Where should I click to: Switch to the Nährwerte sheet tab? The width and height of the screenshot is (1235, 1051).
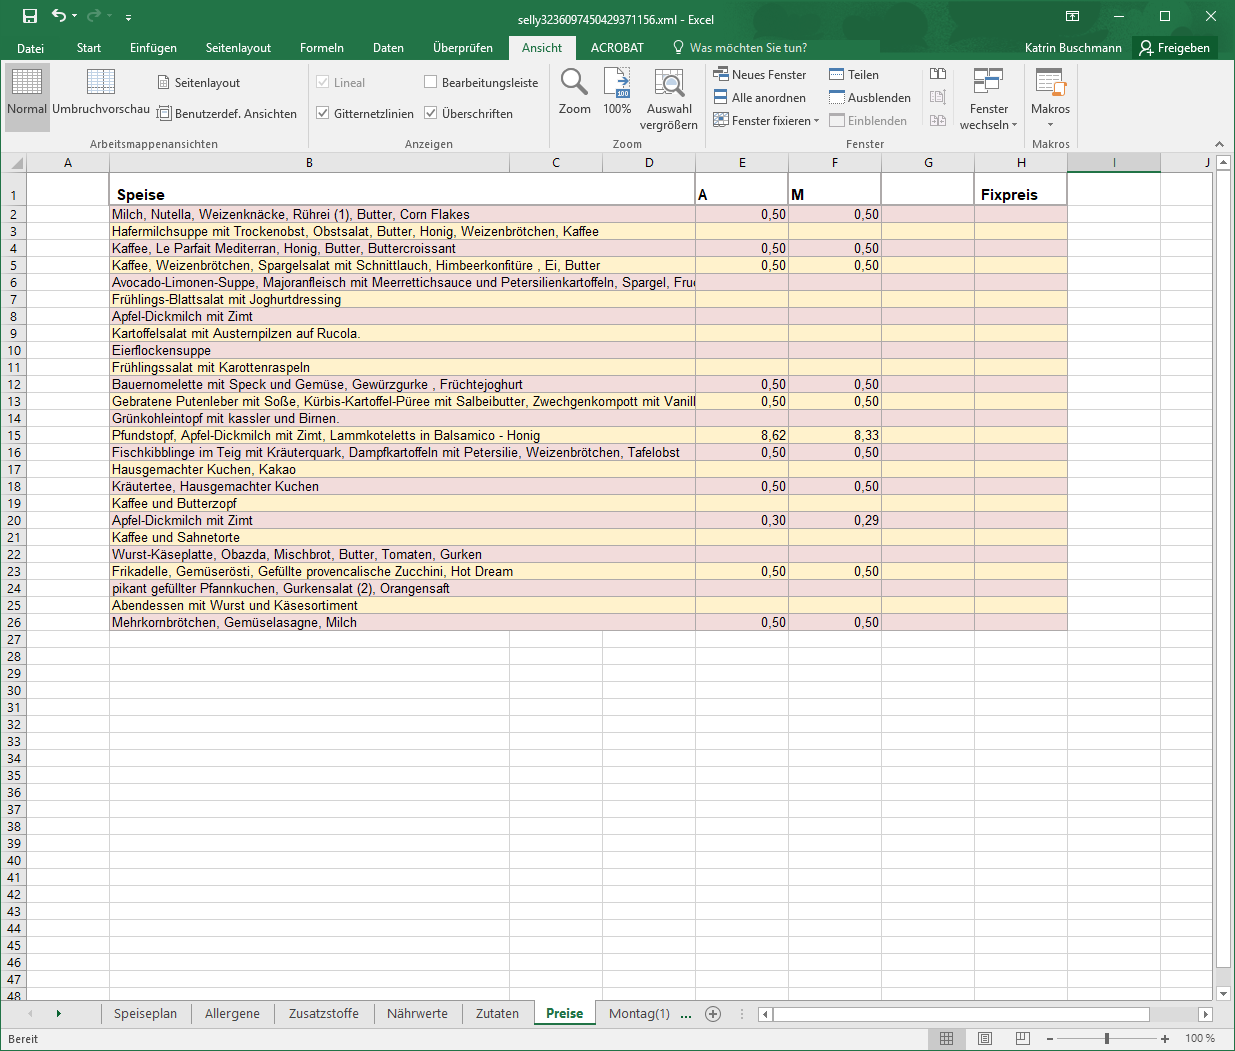(x=417, y=1013)
